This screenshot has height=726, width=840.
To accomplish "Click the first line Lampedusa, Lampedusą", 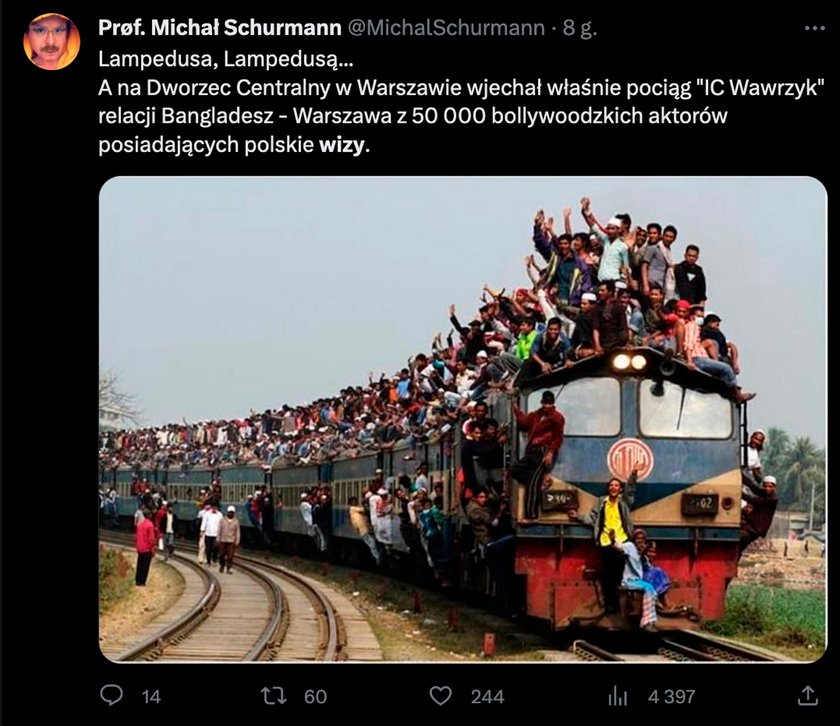I will [x=226, y=59].
